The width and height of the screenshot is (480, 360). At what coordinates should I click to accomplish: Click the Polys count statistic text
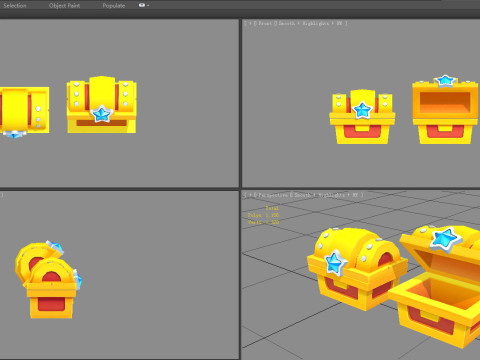263,215
